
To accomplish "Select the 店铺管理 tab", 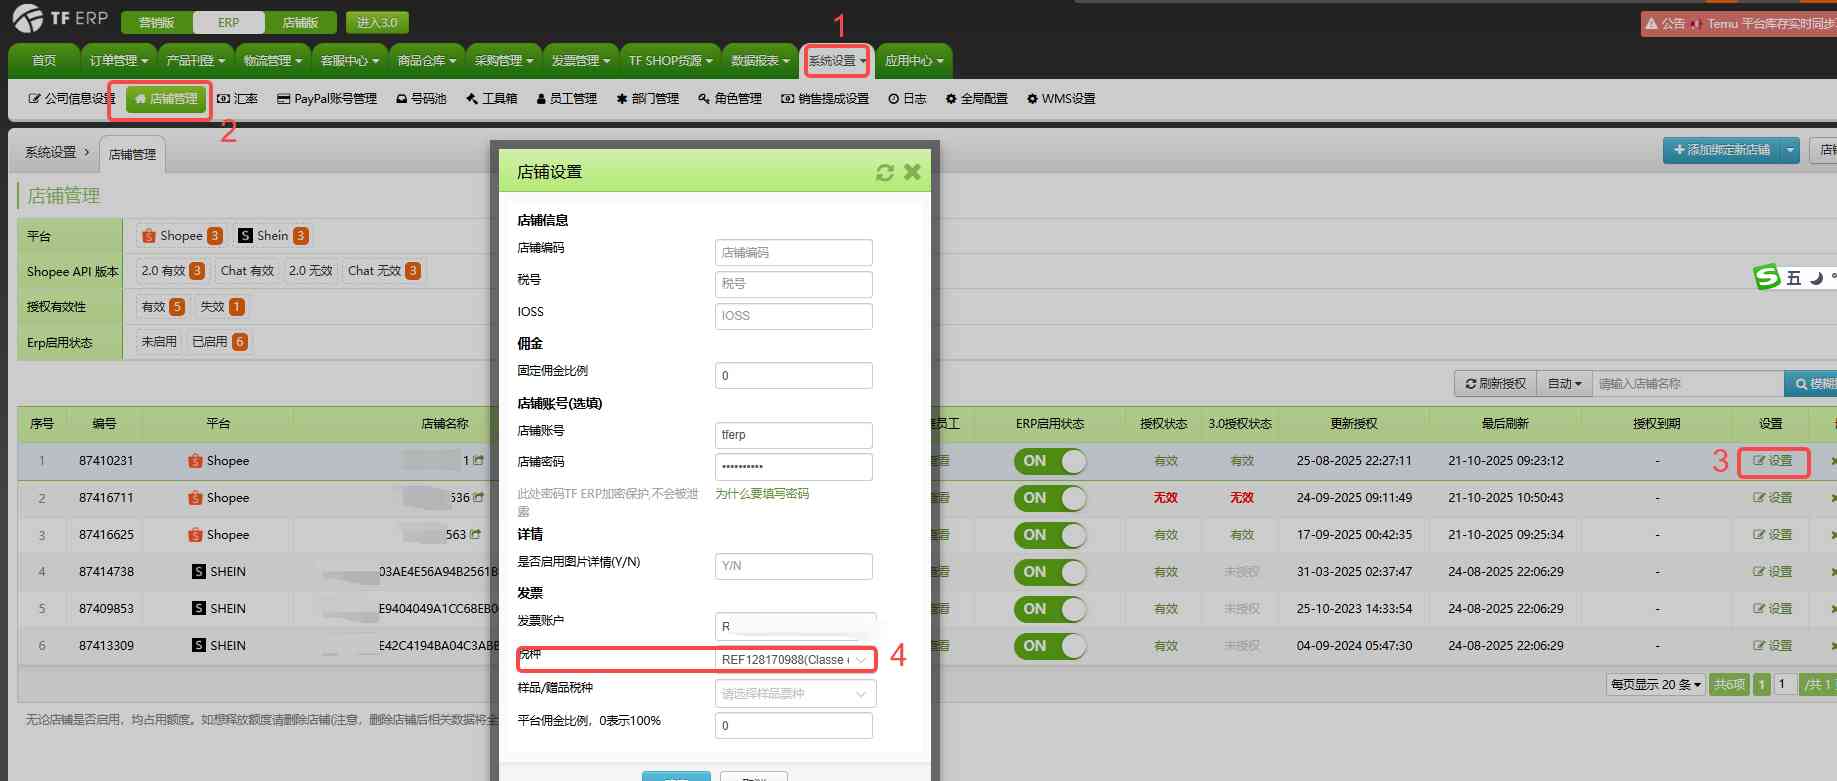I will (x=132, y=155).
